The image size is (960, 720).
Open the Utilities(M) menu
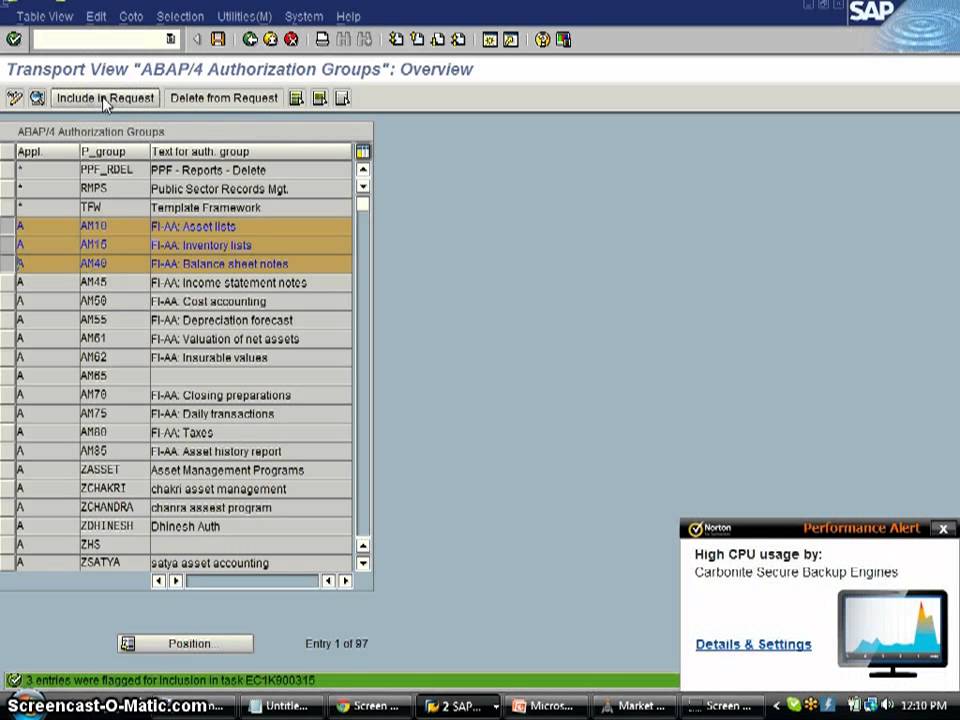[x=245, y=17]
